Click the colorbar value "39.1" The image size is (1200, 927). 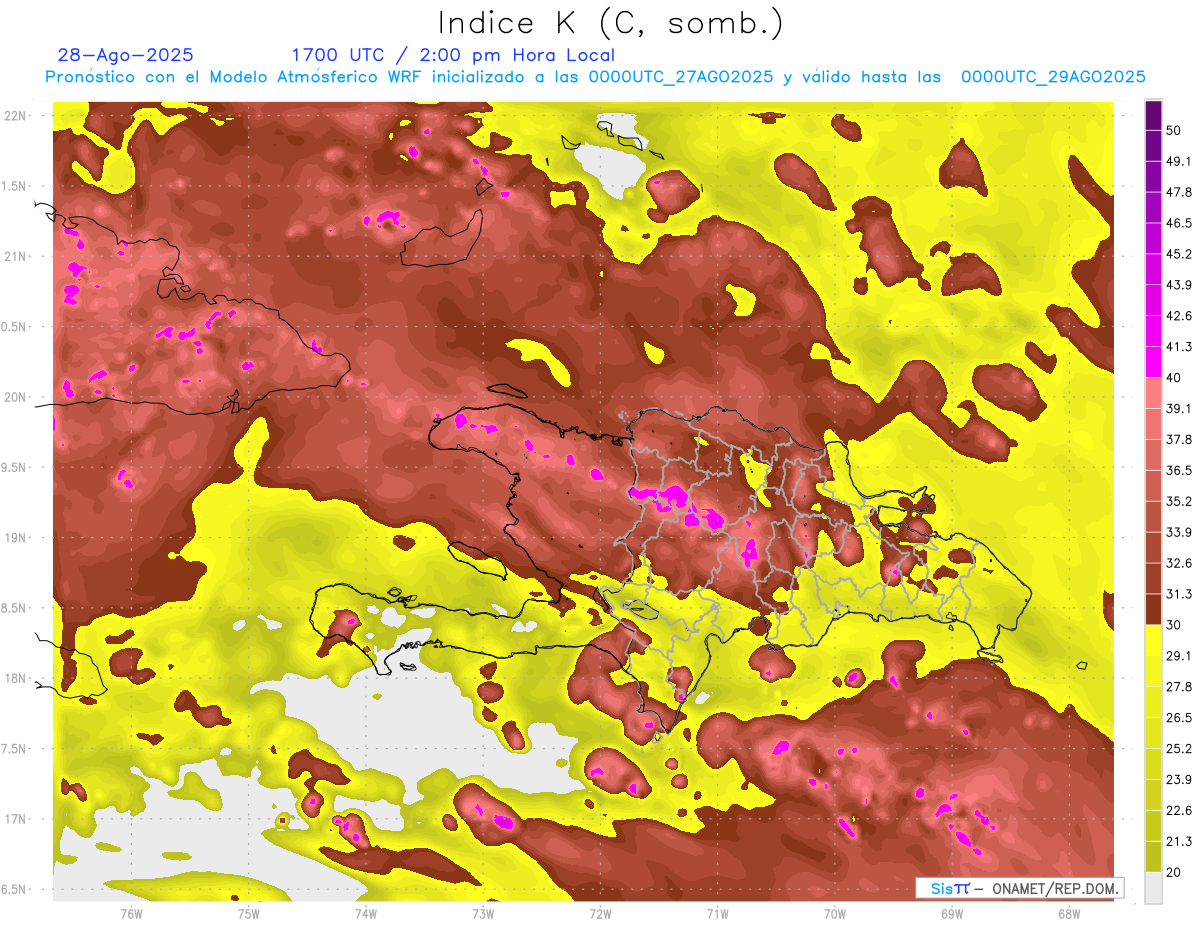(1179, 408)
